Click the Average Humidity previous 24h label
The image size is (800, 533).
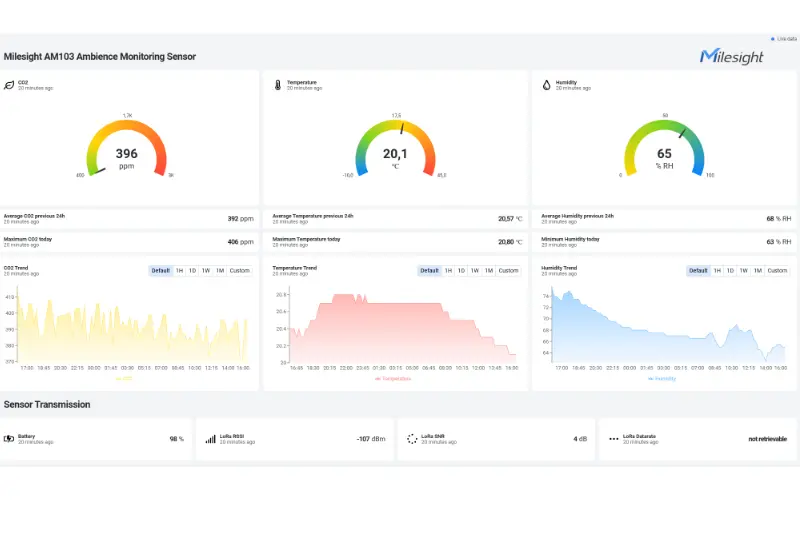point(578,216)
